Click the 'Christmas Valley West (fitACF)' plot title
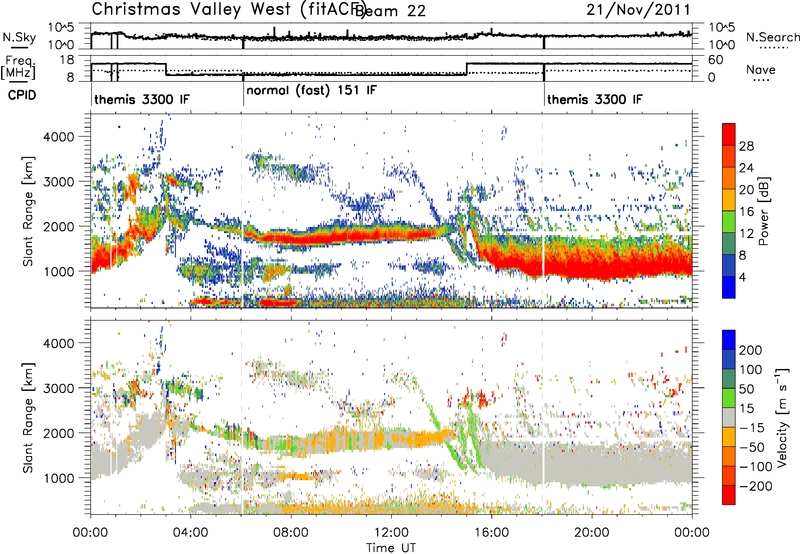Image resolution: width=800 pixels, height=554 pixels. click(x=229, y=9)
